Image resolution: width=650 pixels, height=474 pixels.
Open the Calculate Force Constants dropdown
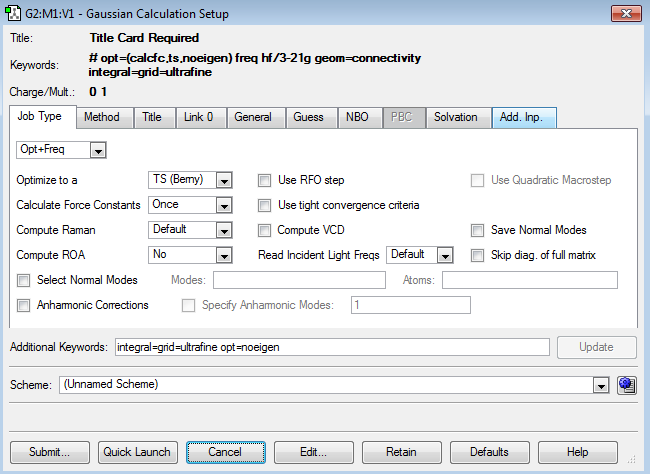pyautogui.click(x=224, y=206)
